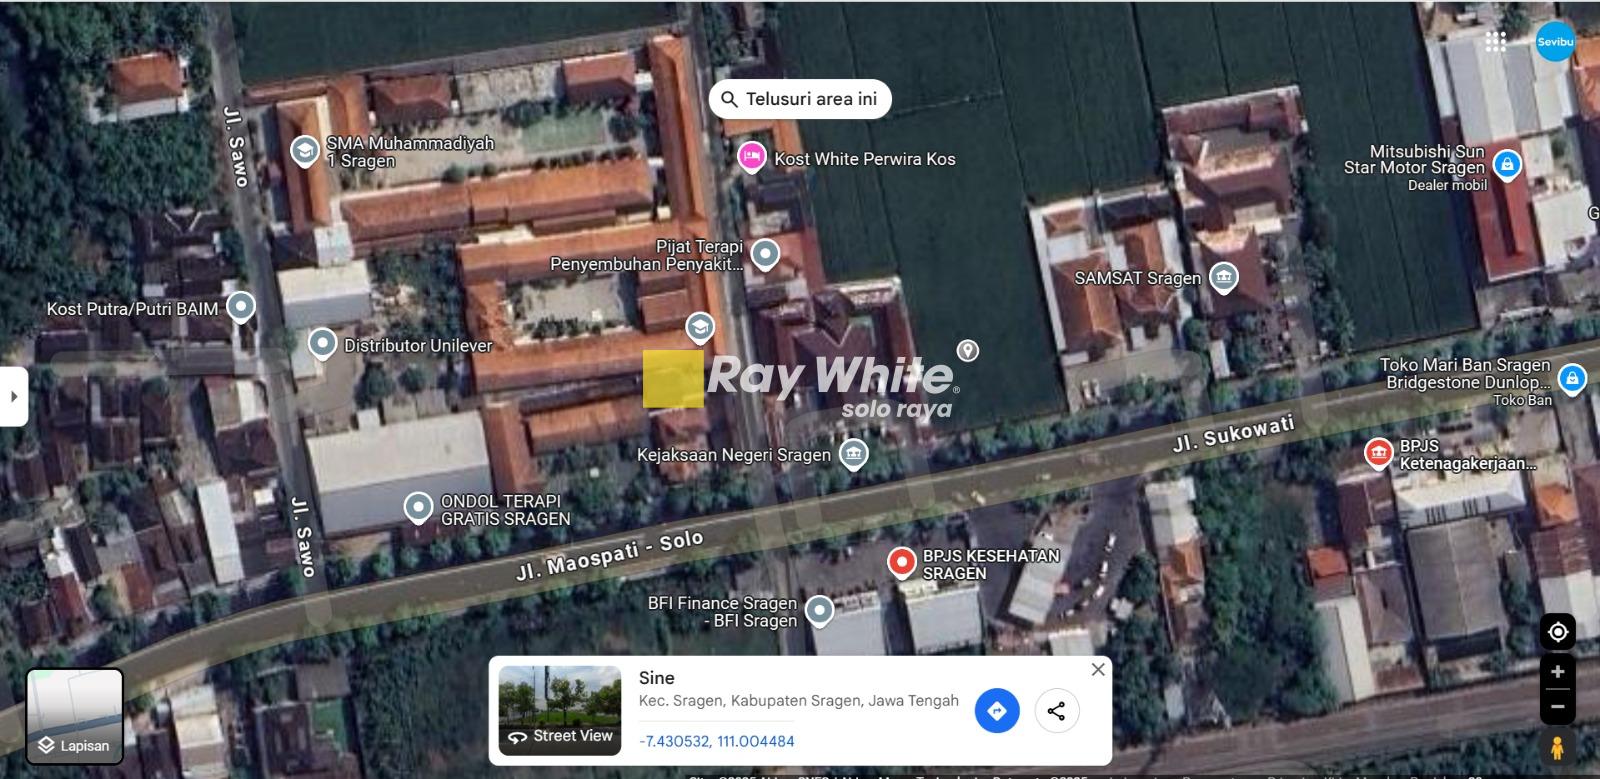Viewport: 1600px width, 779px height.
Task: Click the directions arrow icon
Action: click(x=996, y=711)
